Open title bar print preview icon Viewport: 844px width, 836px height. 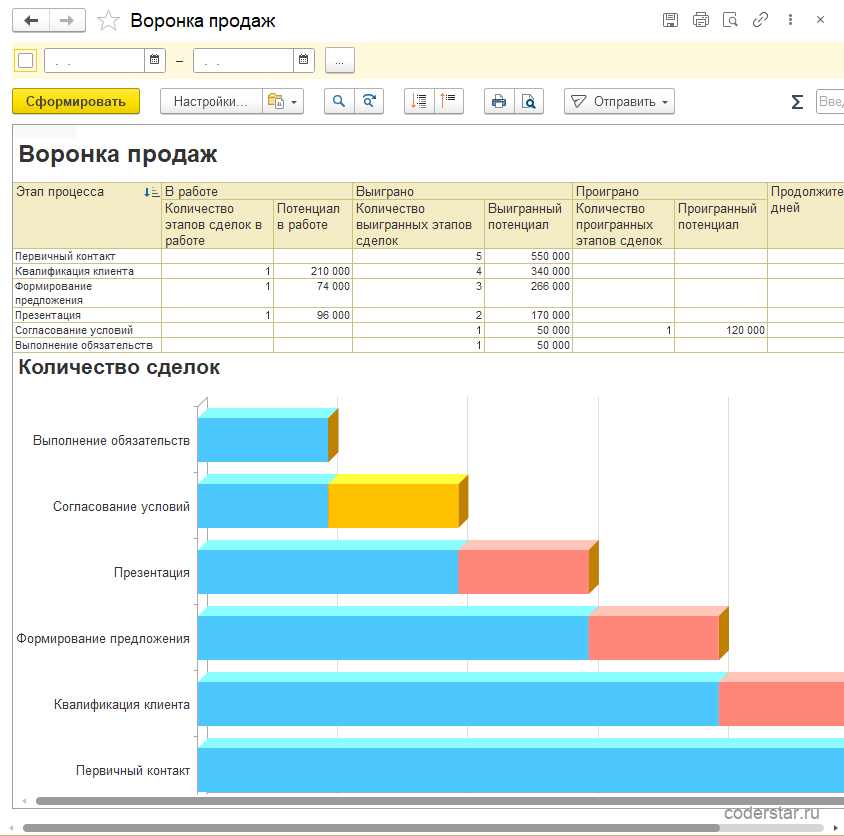click(730, 20)
